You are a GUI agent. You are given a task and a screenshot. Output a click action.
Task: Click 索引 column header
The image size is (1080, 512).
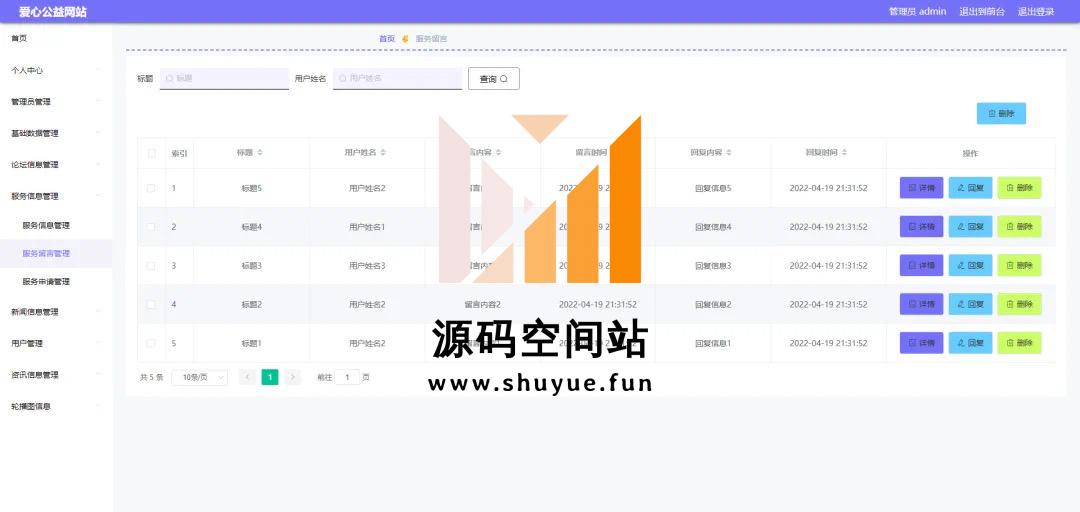coord(179,153)
